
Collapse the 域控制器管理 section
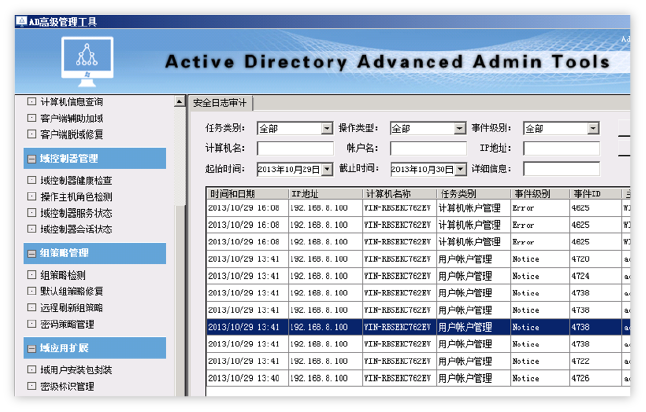click(32, 159)
